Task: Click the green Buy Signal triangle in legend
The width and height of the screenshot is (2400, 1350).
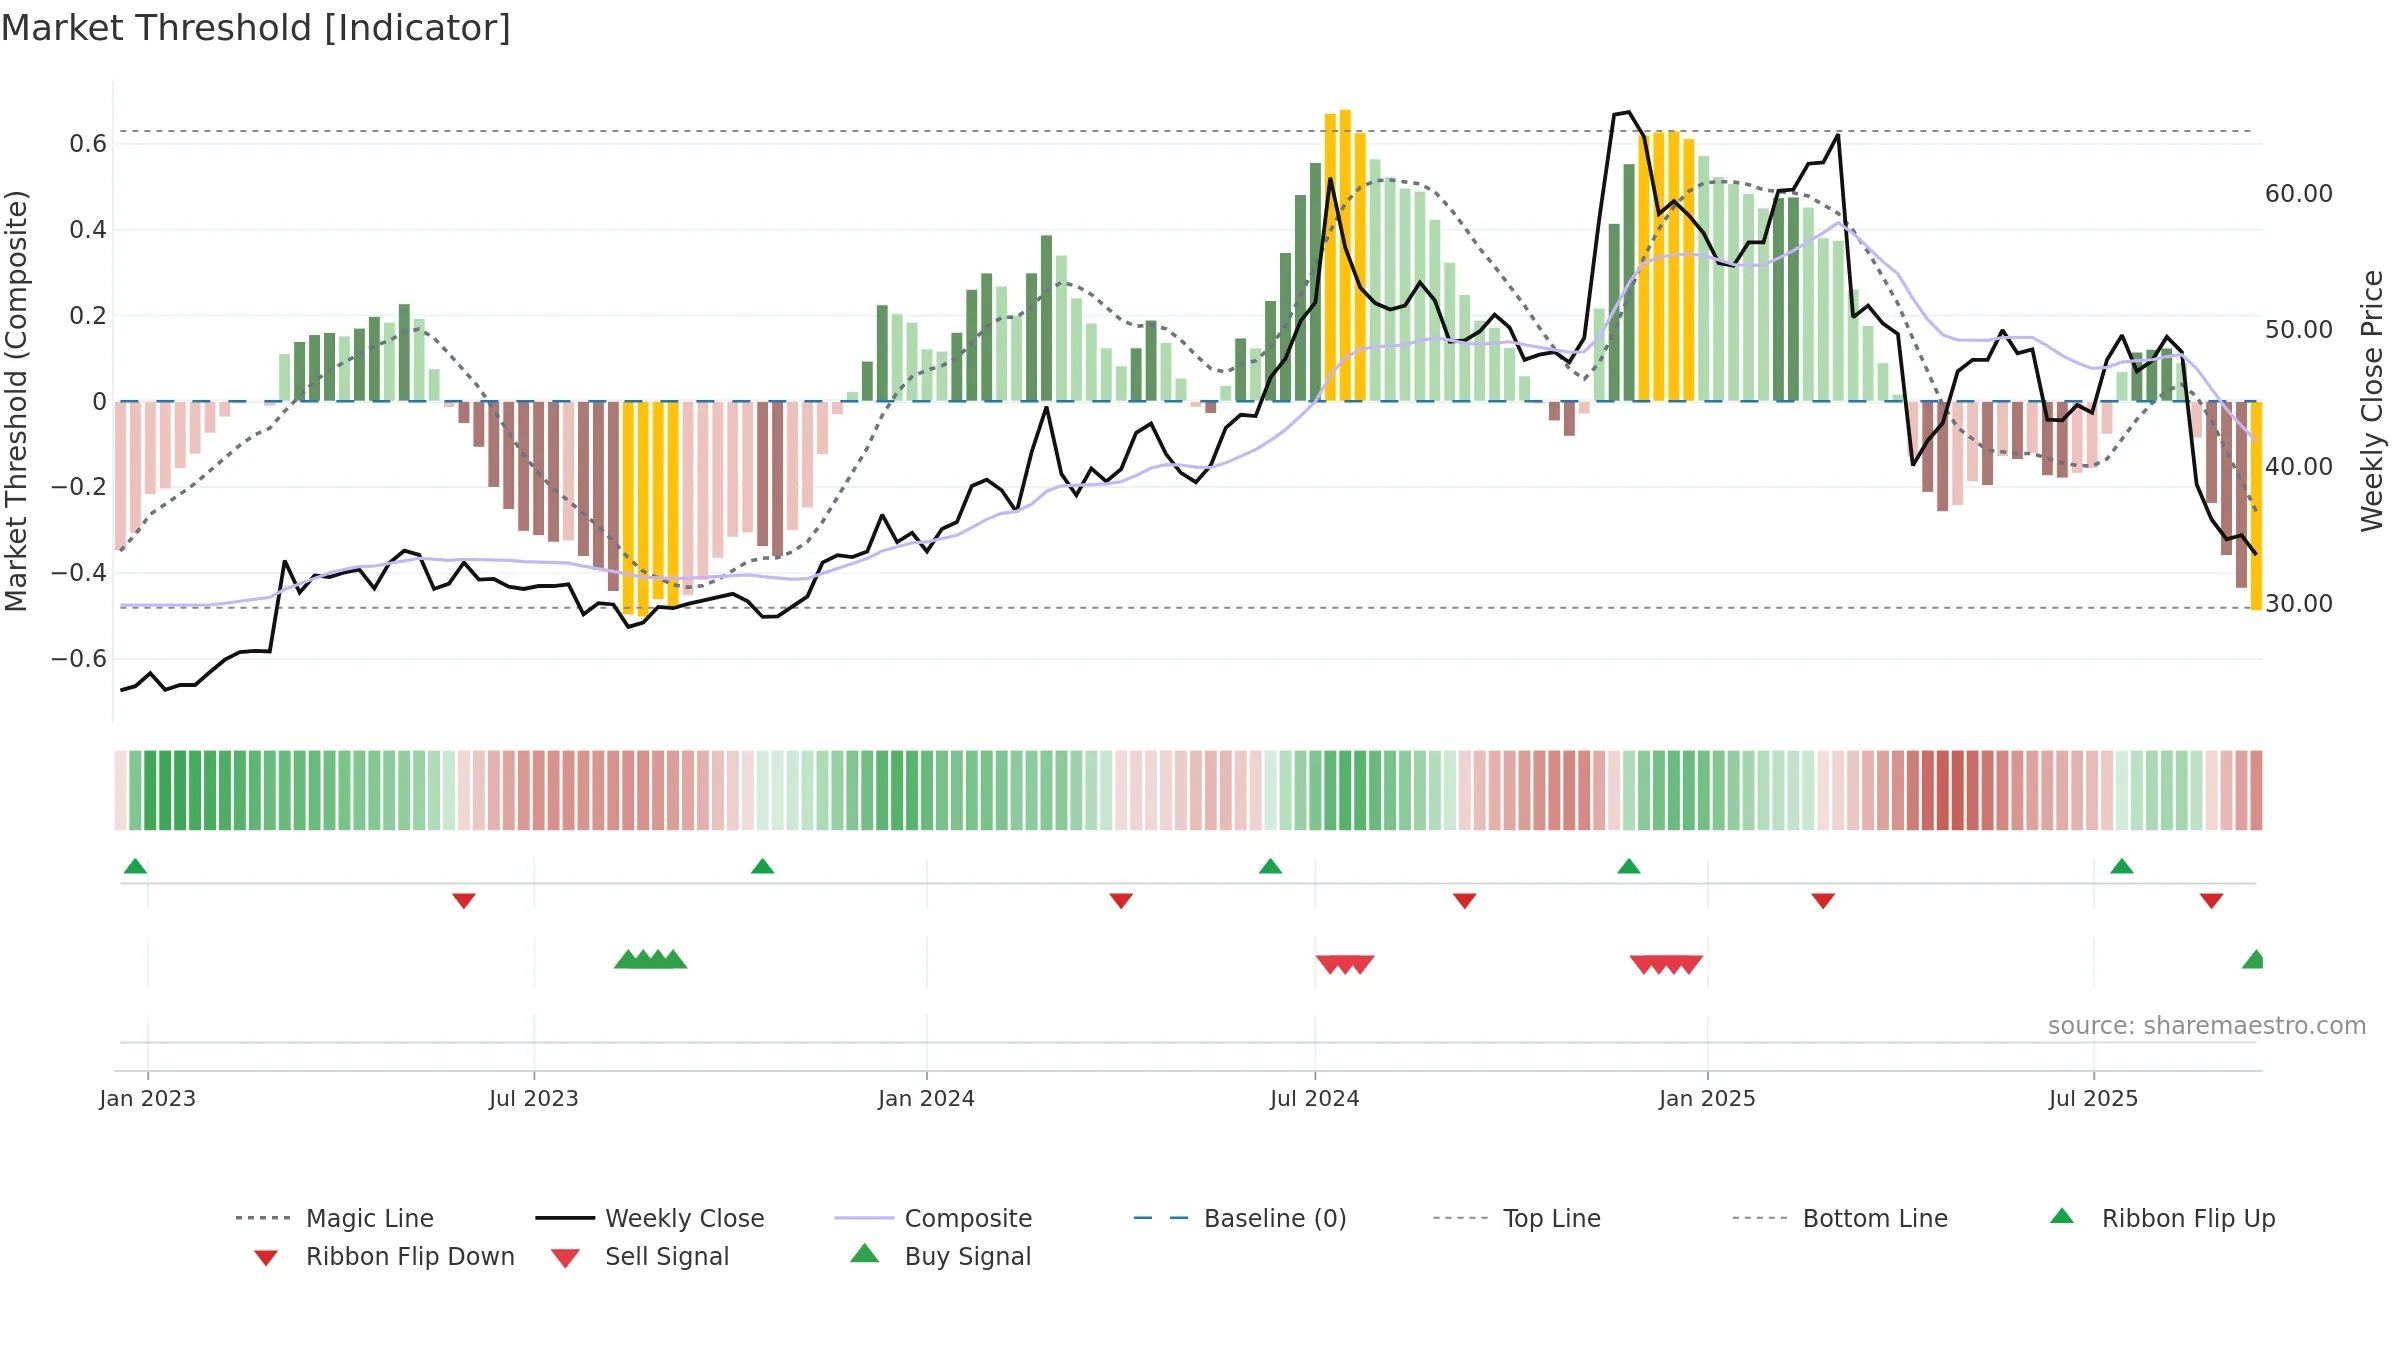Action: click(864, 1254)
